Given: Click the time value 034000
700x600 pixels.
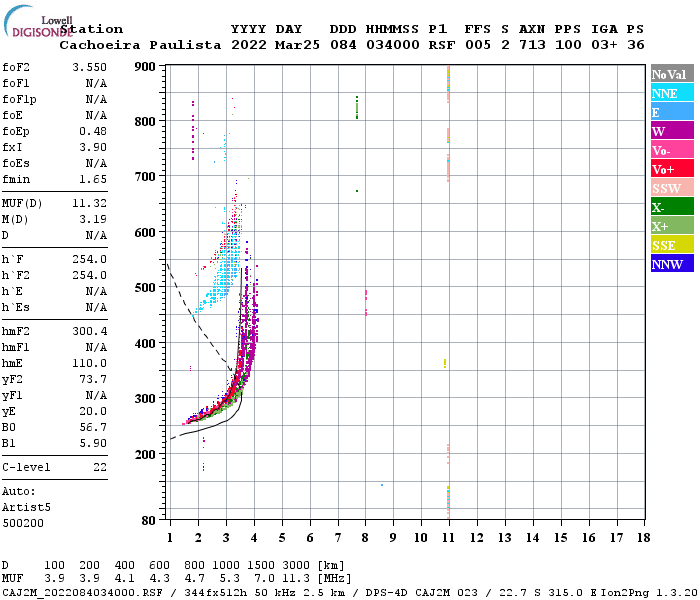Looking at the screenshot, I should pos(392,45).
